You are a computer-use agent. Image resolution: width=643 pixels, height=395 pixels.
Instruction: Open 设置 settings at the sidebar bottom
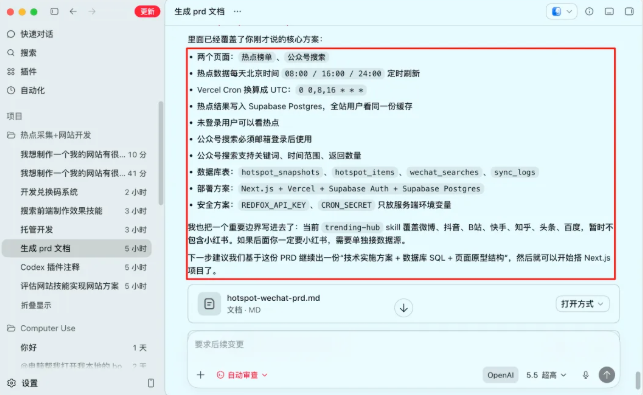point(30,383)
